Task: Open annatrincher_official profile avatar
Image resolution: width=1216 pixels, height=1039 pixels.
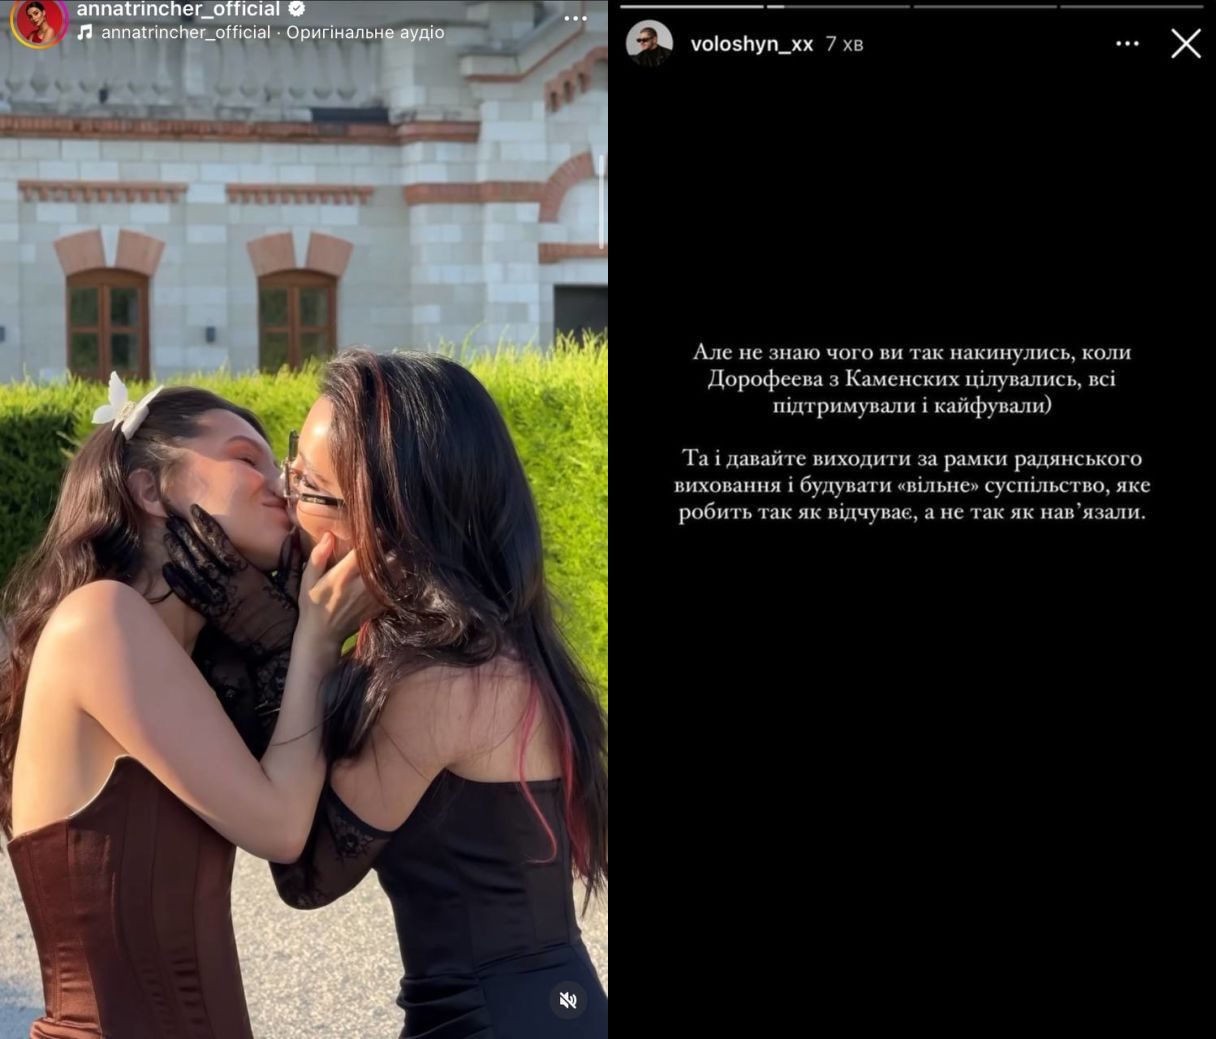Action: 40,22
